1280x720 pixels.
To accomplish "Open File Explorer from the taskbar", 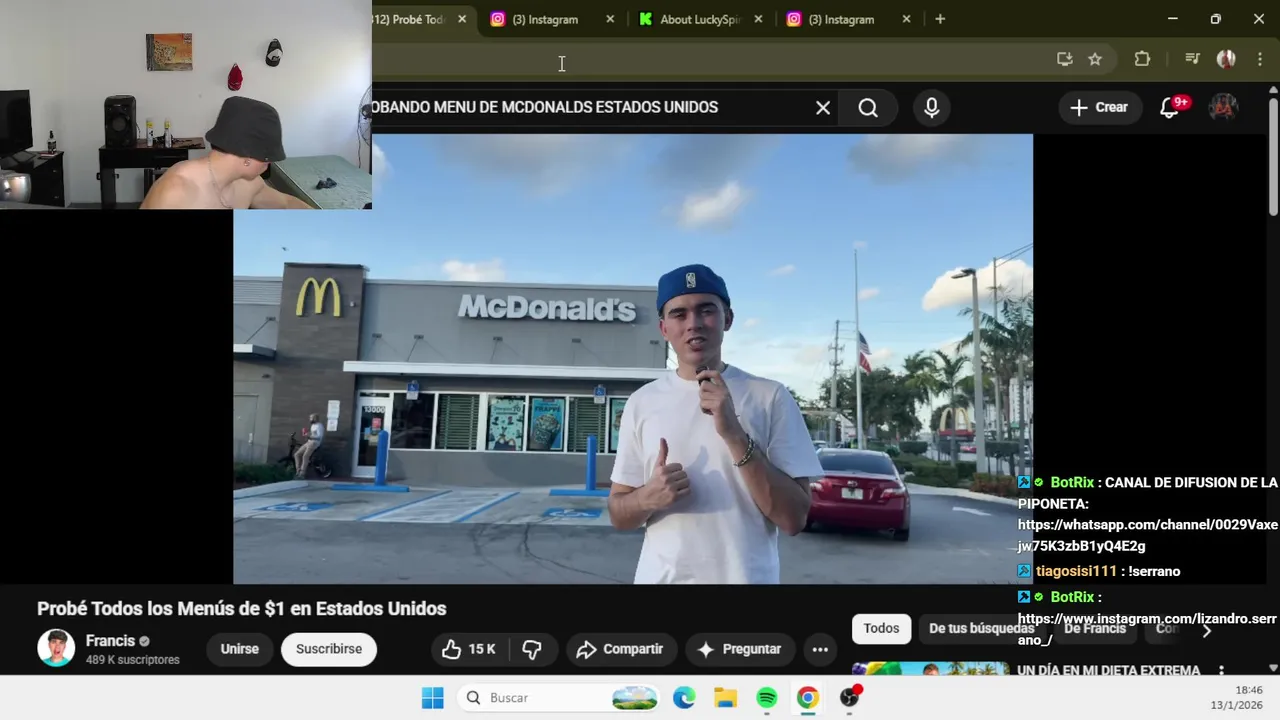I will click(x=725, y=698).
